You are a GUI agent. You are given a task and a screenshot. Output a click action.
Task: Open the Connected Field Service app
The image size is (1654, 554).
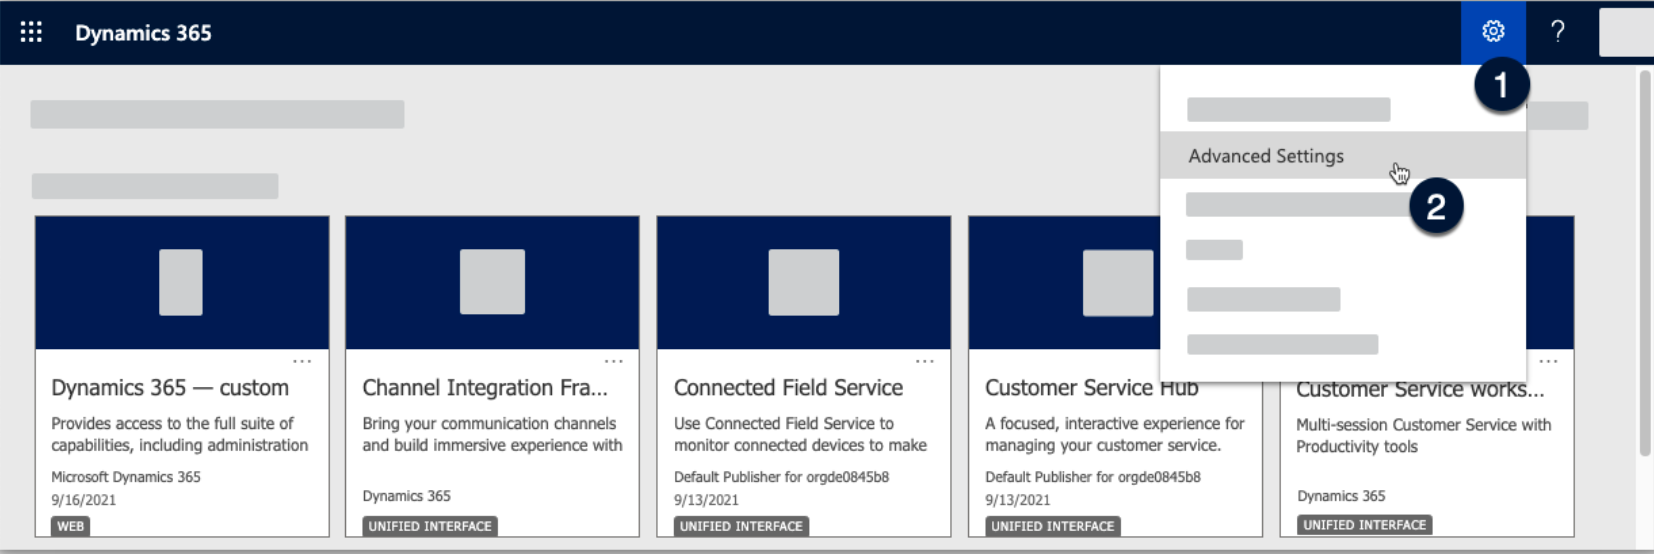coord(788,388)
